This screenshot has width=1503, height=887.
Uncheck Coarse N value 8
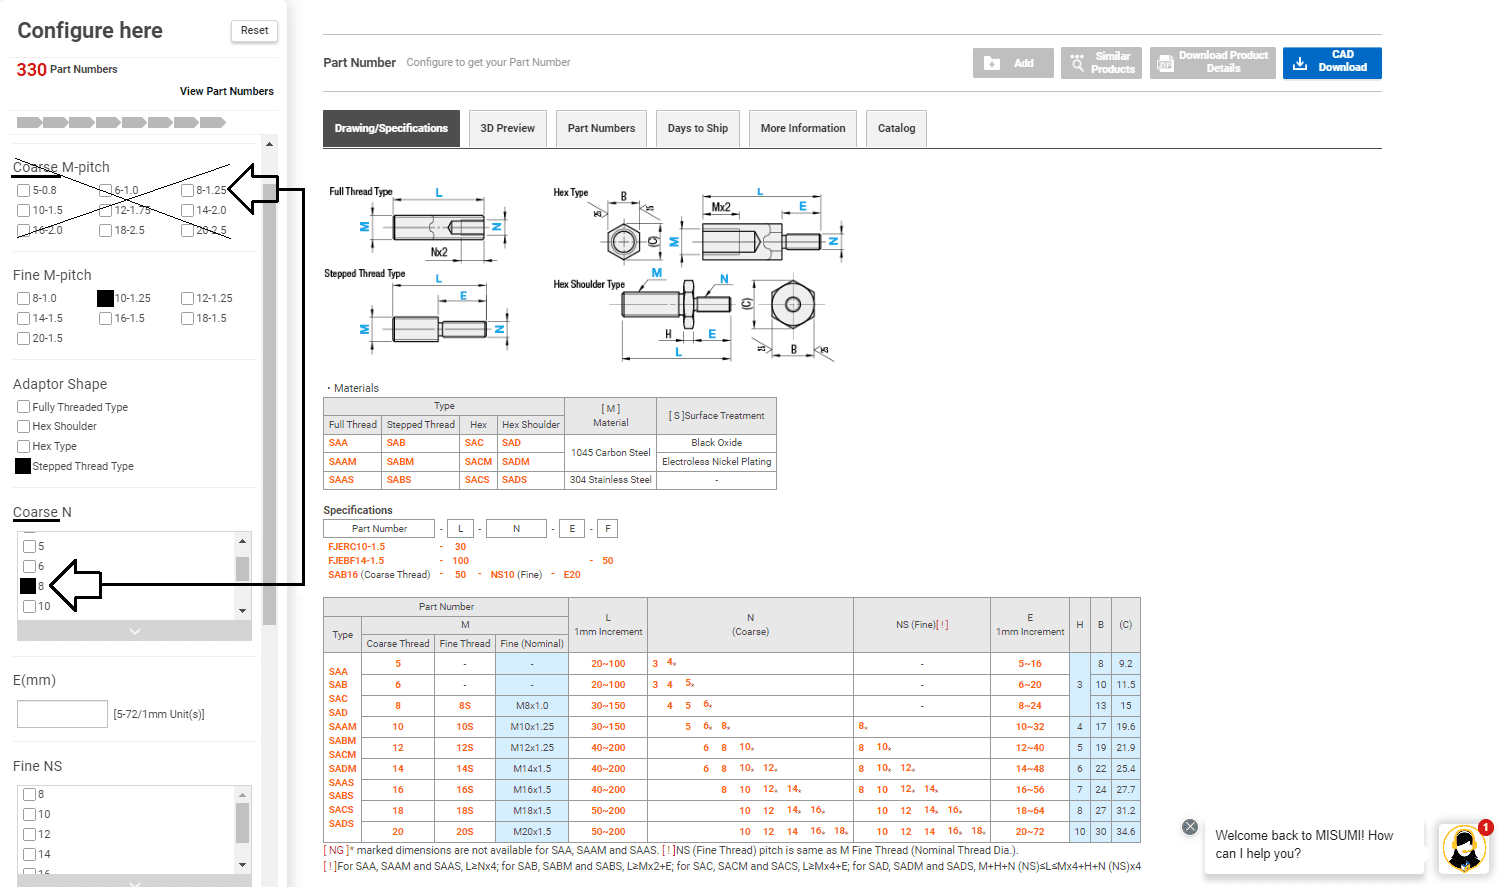(28, 586)
